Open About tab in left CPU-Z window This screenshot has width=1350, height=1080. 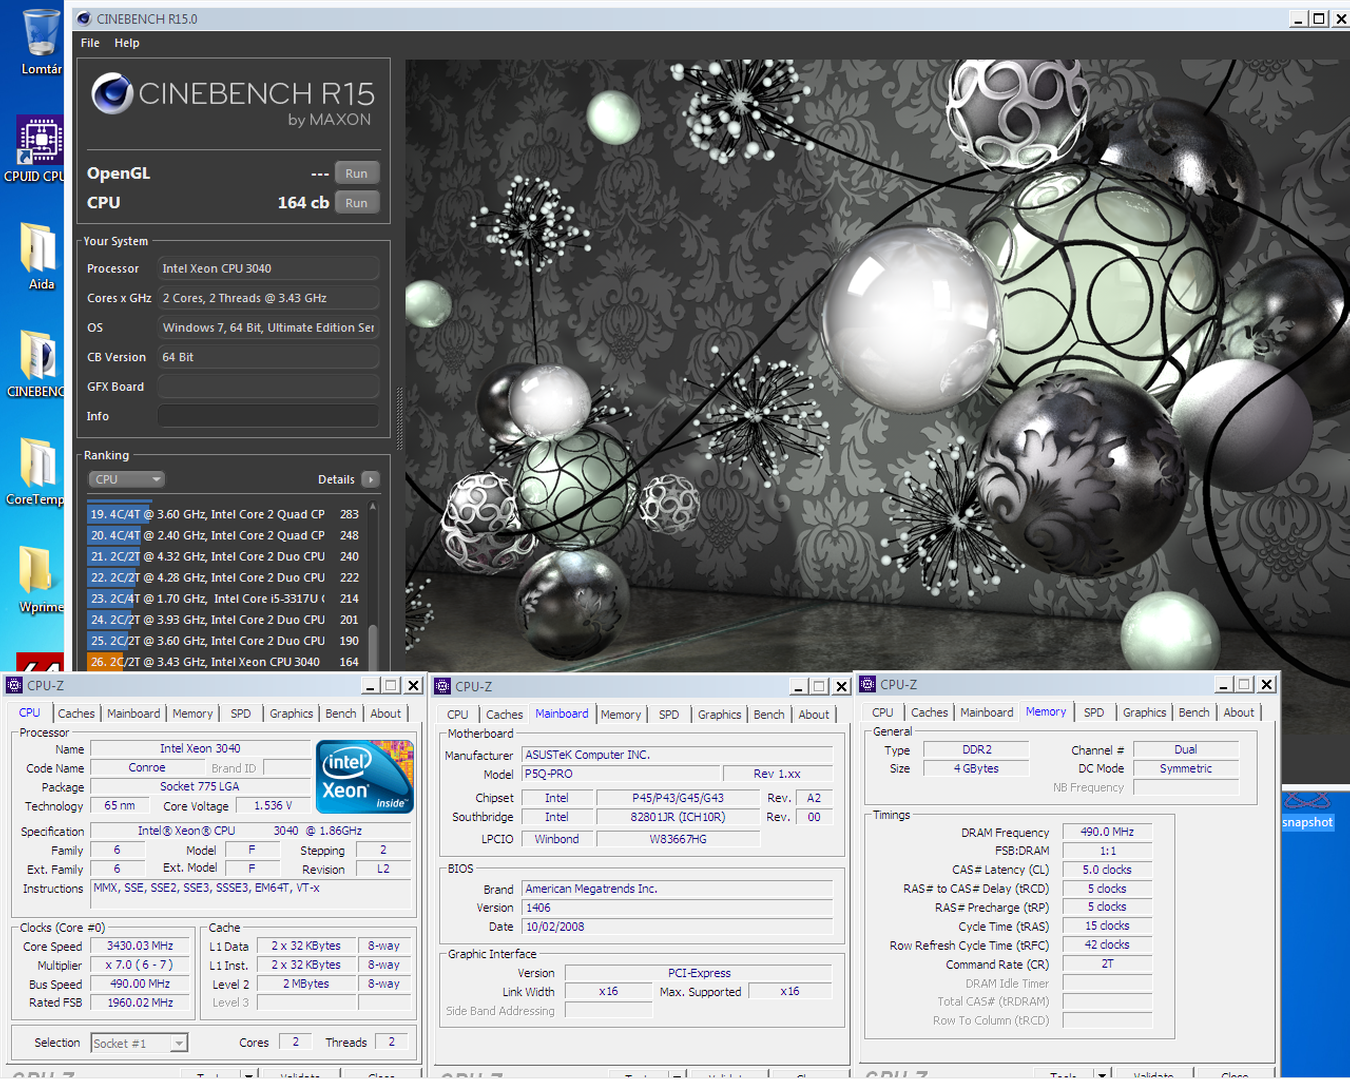tap(385, 713)
